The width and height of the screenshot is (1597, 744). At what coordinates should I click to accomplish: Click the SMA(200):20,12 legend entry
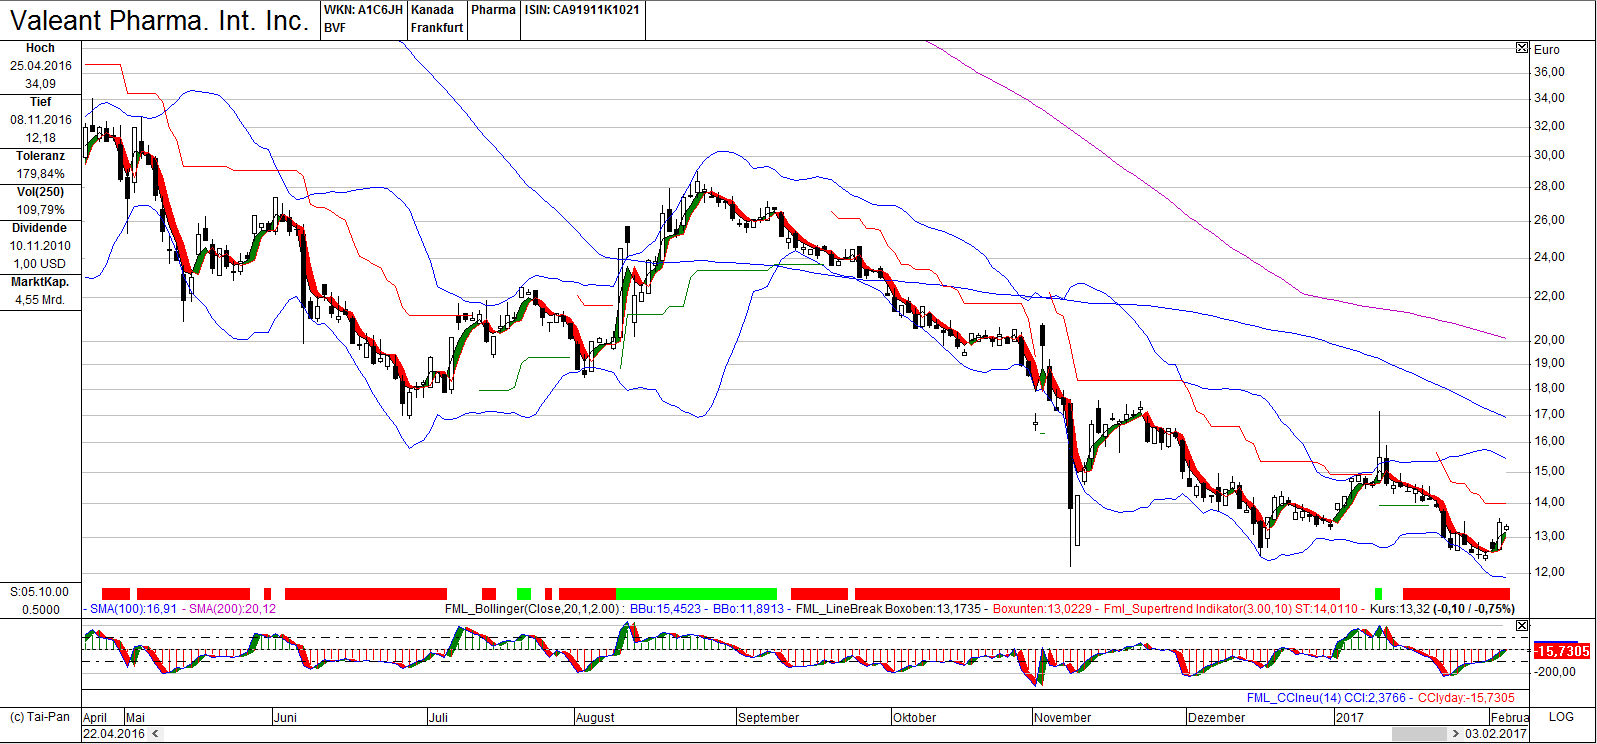tap(232, 609)
